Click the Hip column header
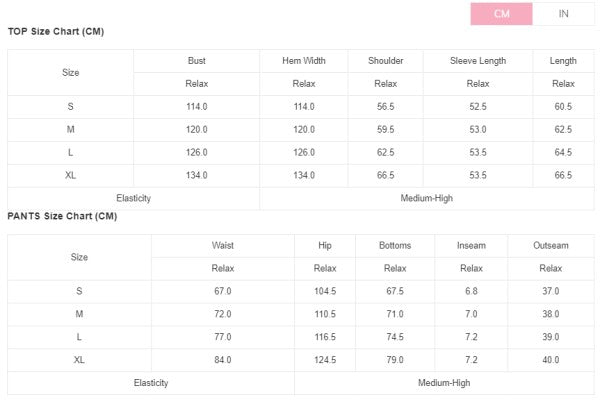The height and width of the screenshot is (402, 600). pyautogui.click(x=324, y=245)
